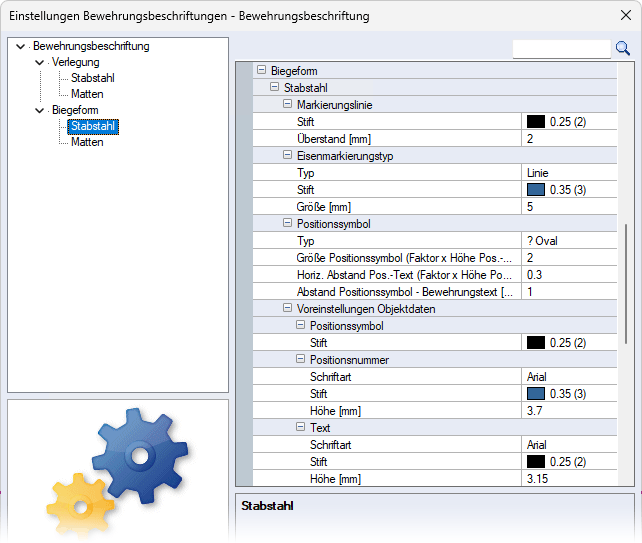The image size is (642, 543).
Task: Click the Eisenmarkierungstyp Stift blue color swatch
Action: (x=535, y=190)
